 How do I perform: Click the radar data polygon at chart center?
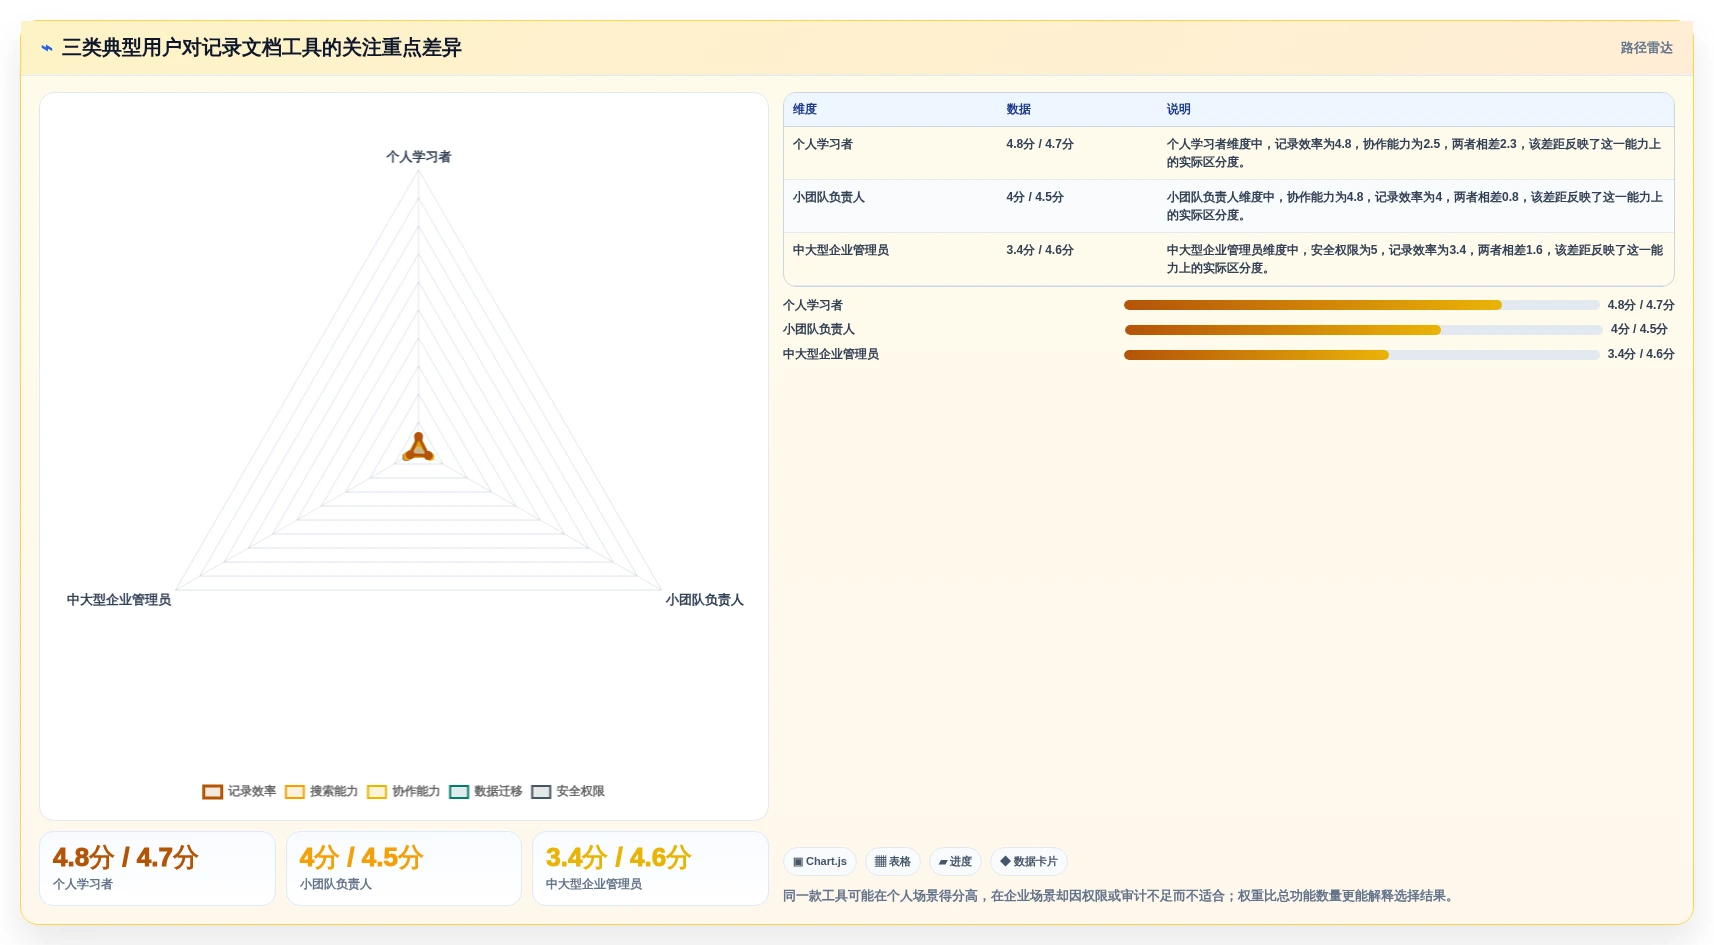point(418,448)
